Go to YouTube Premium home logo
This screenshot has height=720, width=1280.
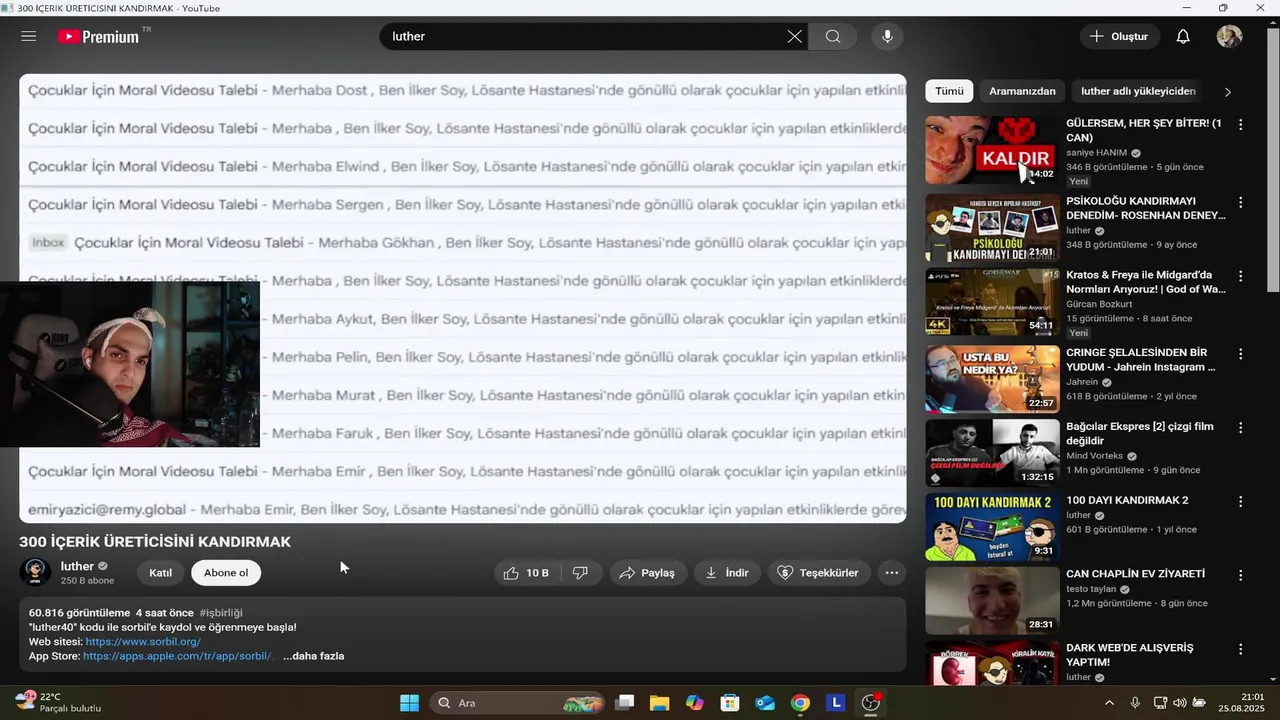point(99,36)
